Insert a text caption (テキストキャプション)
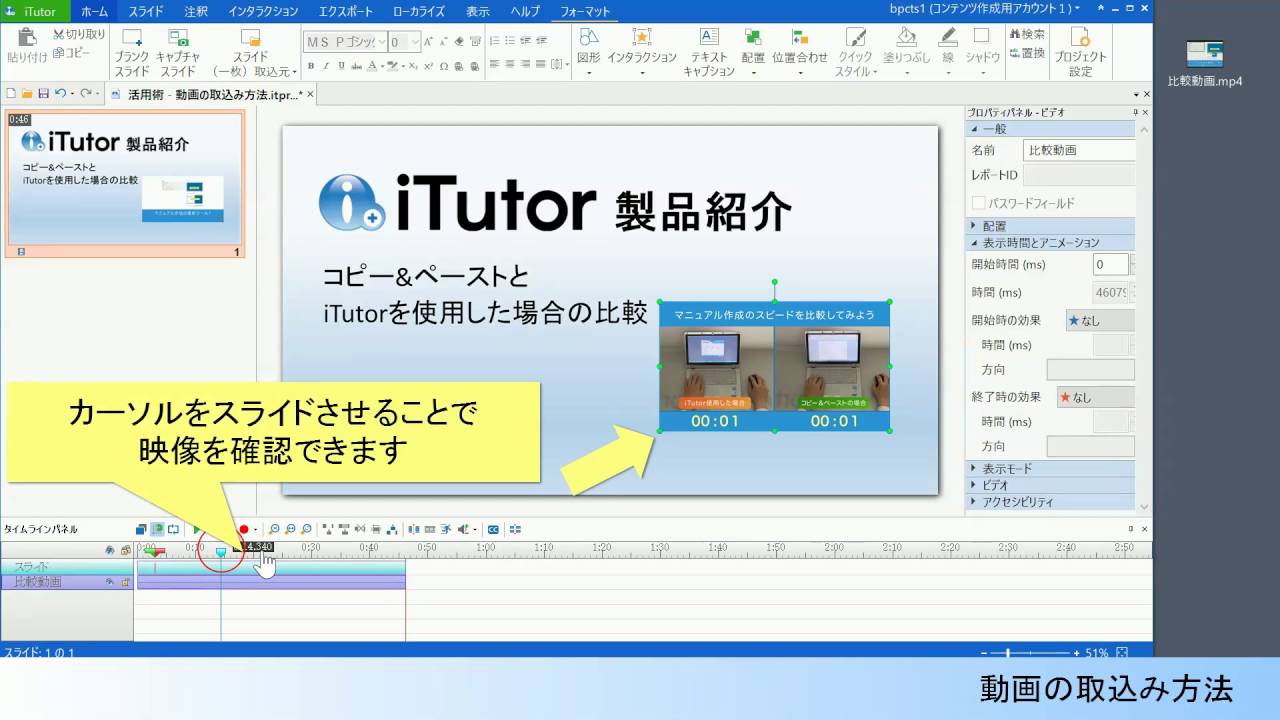Screen dimensions: 1280x720 [x=709, y=52]
